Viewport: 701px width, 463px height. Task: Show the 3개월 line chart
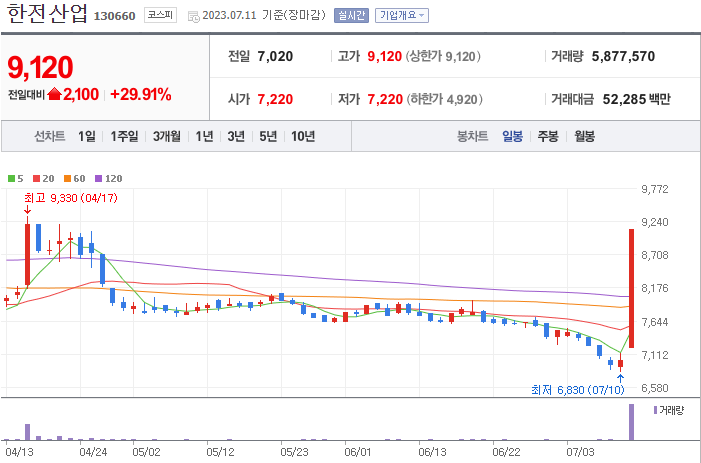[x=169, y=137]
